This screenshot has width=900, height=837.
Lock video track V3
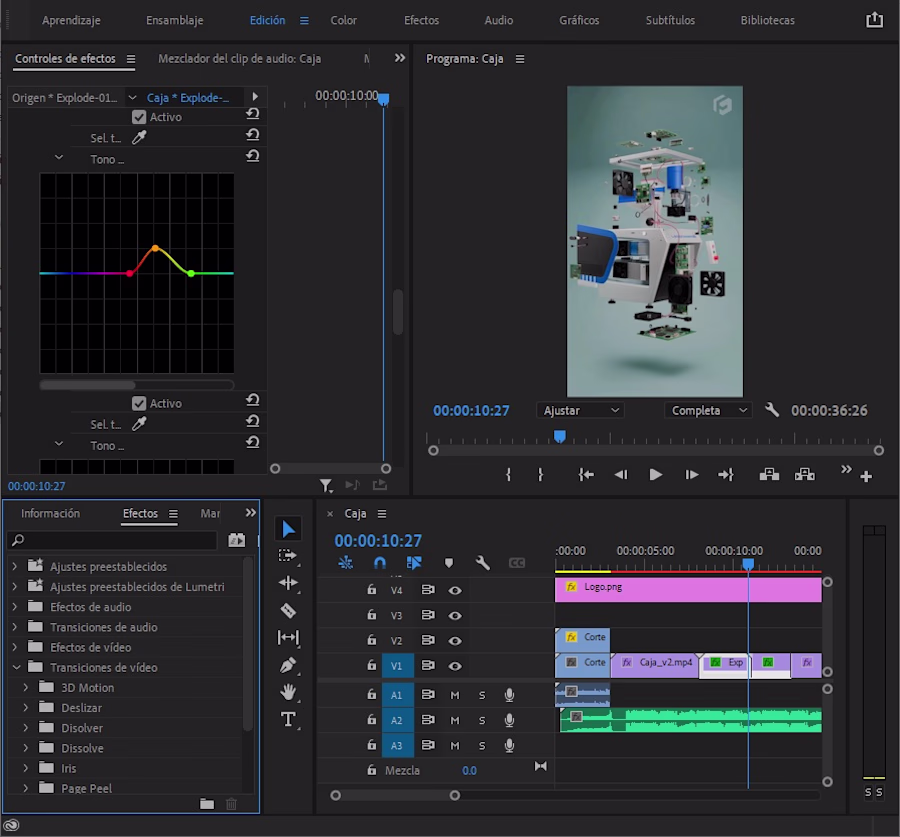[372, 615]
